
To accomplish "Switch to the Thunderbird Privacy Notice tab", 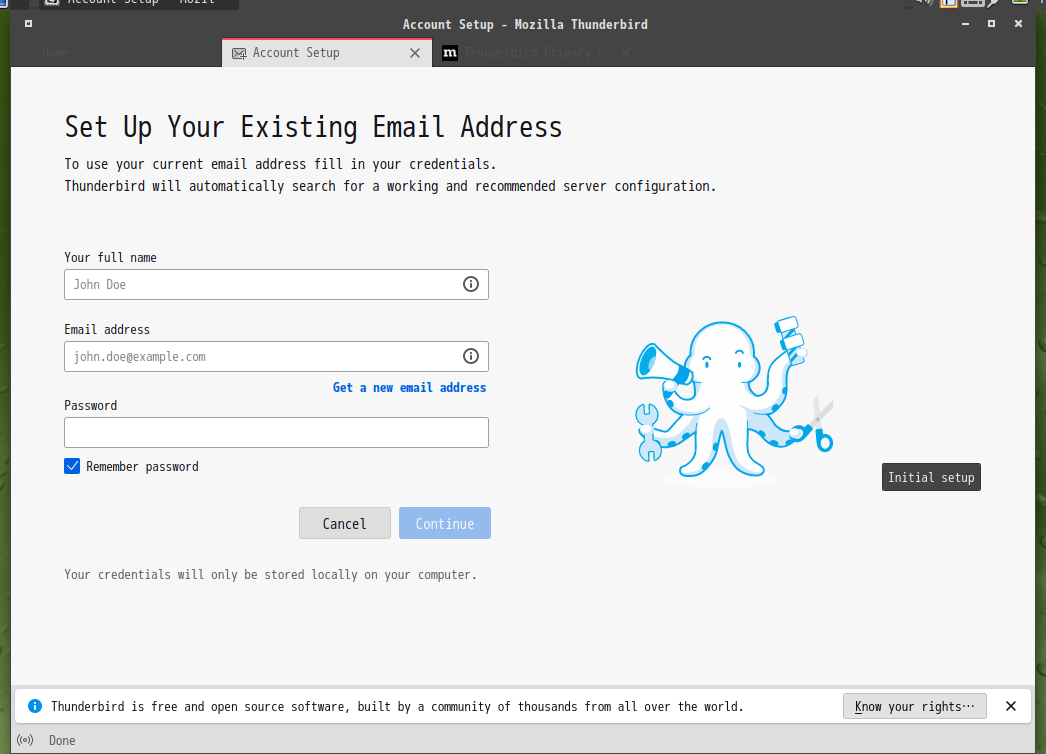I will [x=538, y=53].
